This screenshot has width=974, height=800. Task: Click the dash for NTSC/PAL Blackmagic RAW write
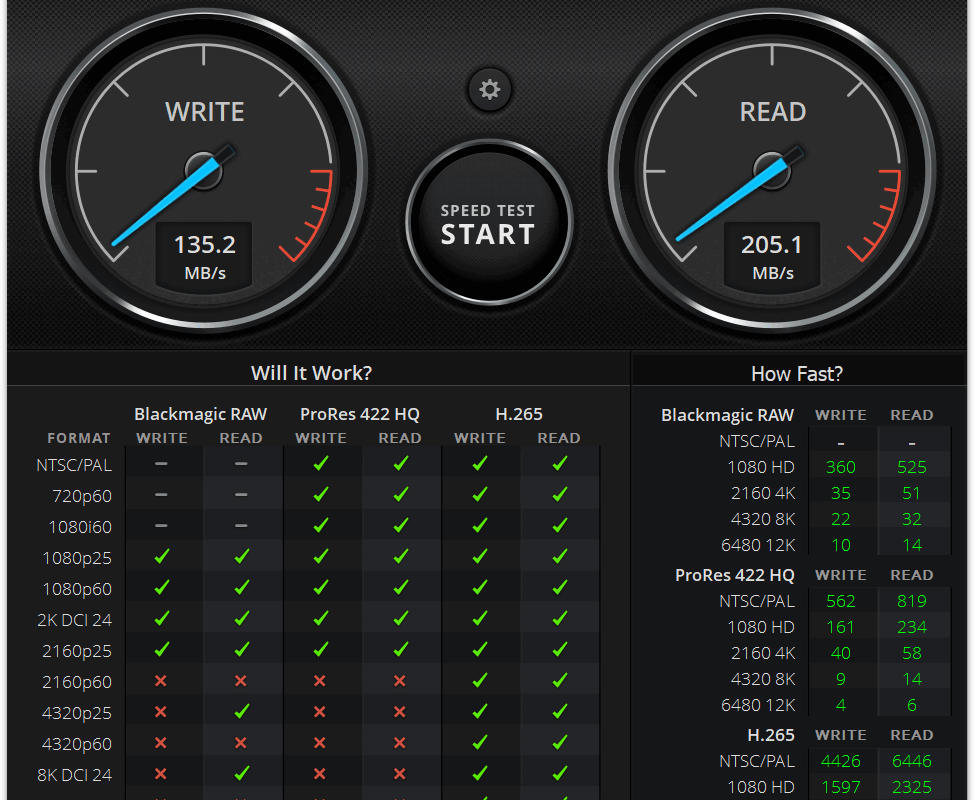[161, 464]
